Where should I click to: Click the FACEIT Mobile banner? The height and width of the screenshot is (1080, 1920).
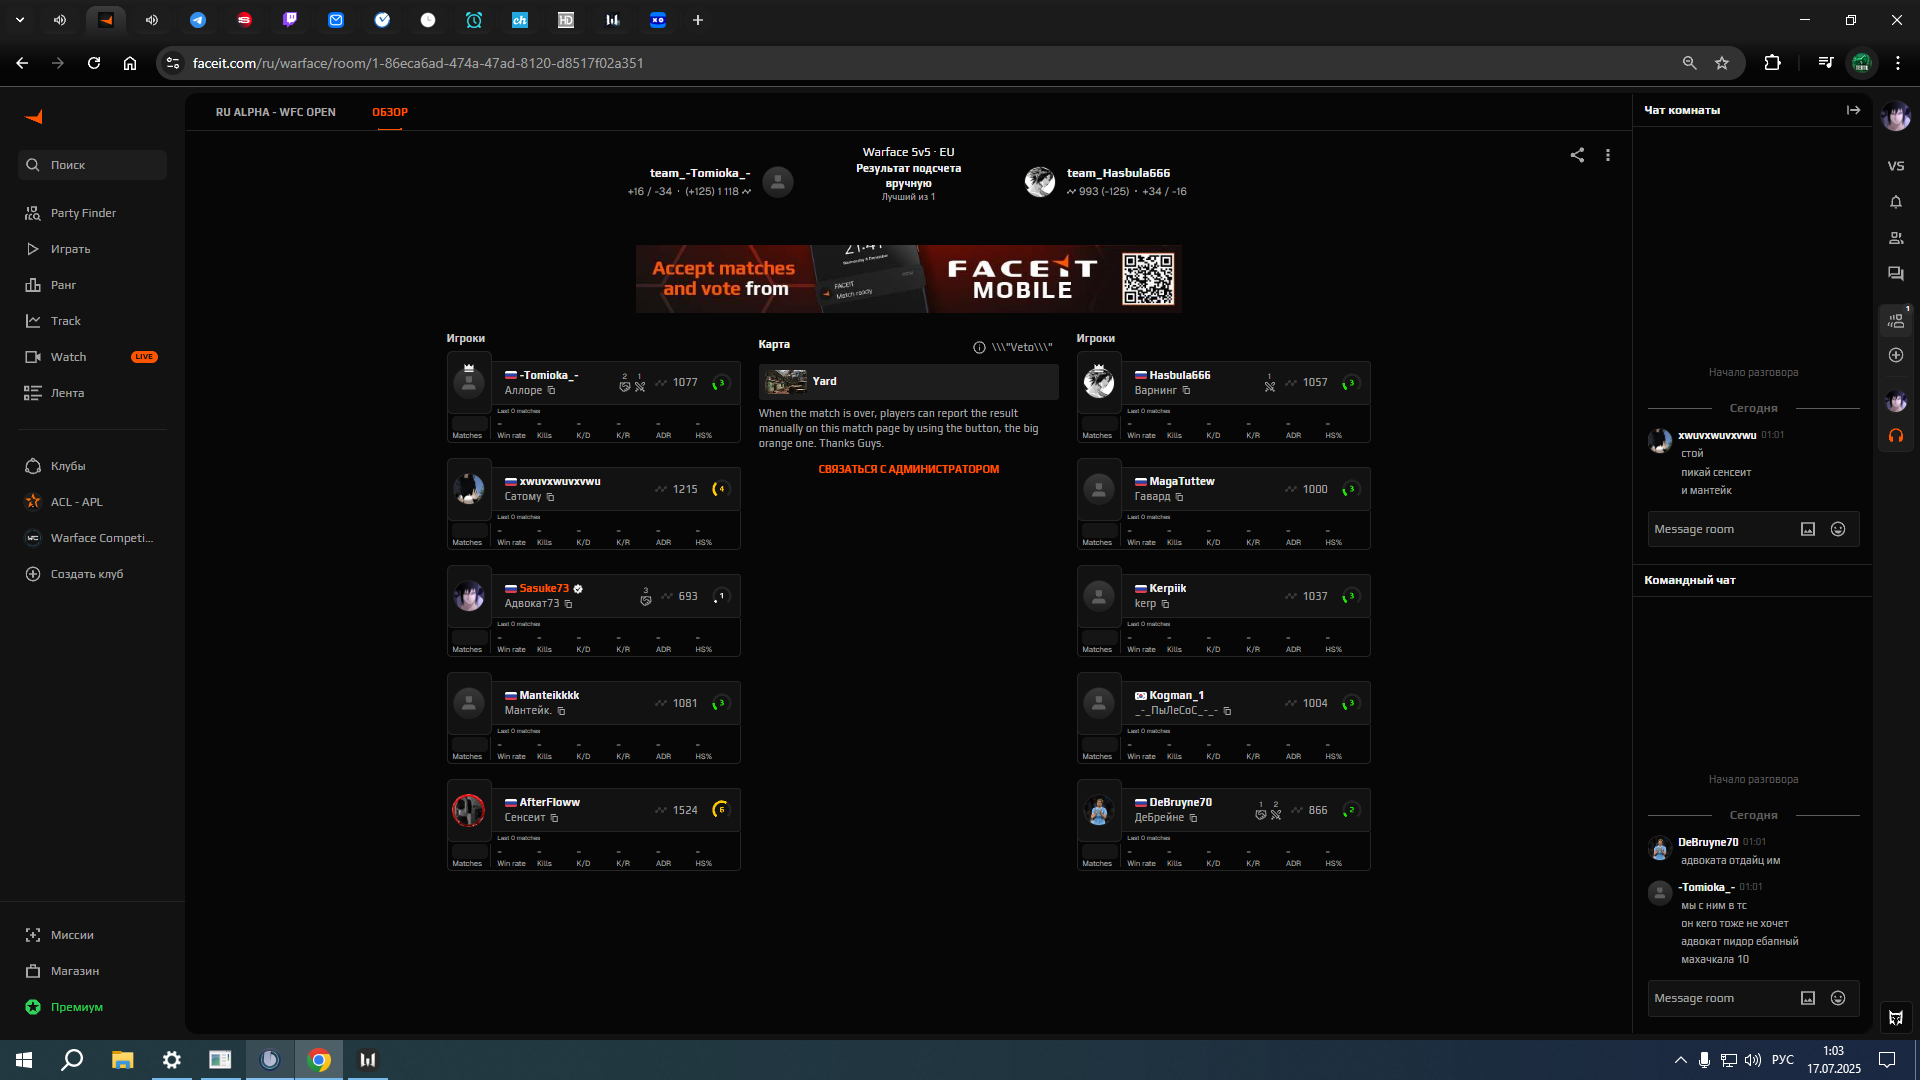(x=908, y=279)
